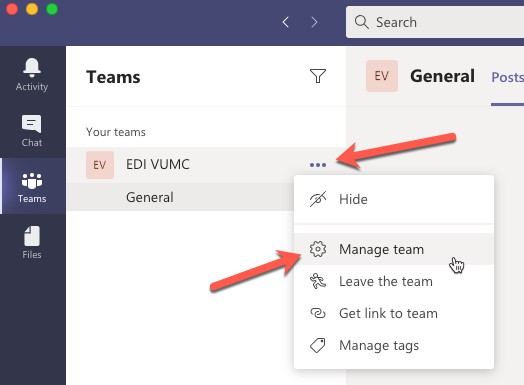Click the Leave the team runner icon
This screenshot has width=524, height=385.
click(x=318, y=281)
